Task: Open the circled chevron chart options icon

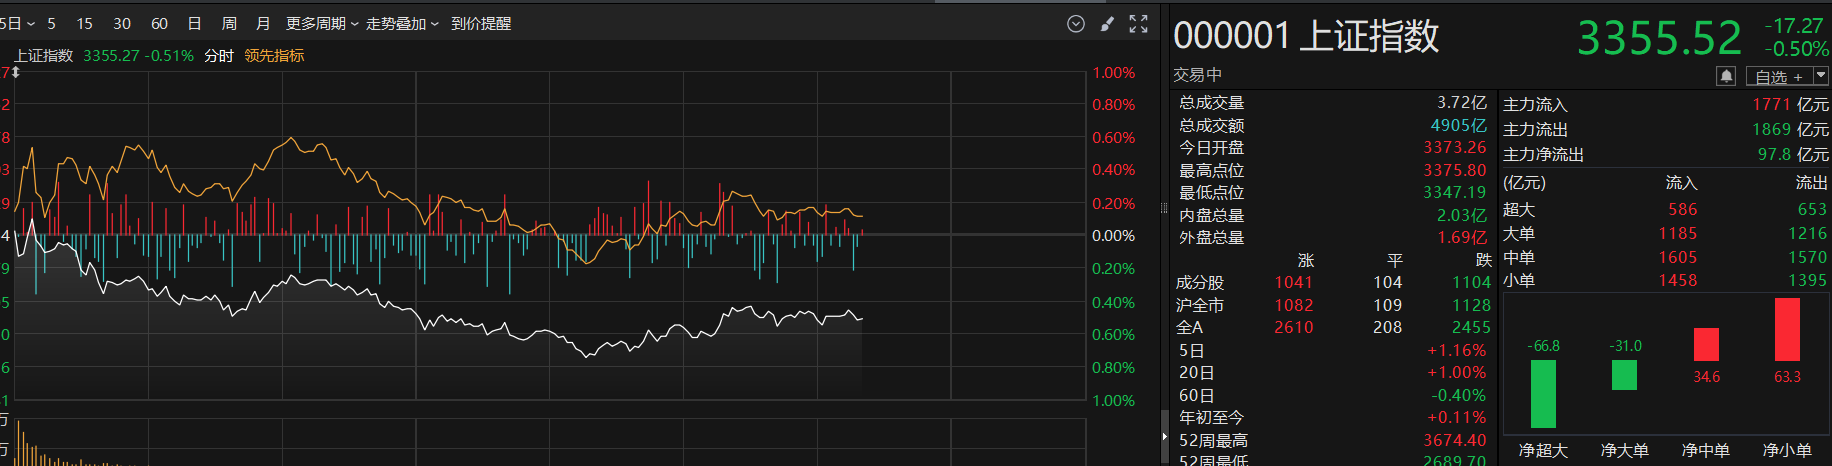Action: [1076, 24]
